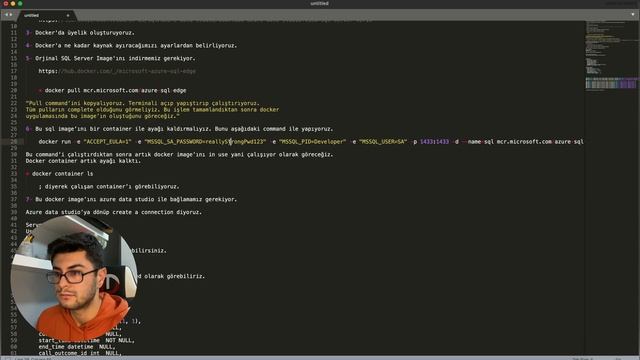Click line number 37 in the gutter
This screenshot has width=640, height=360.
pyautogui.click(x=14, y=199)
